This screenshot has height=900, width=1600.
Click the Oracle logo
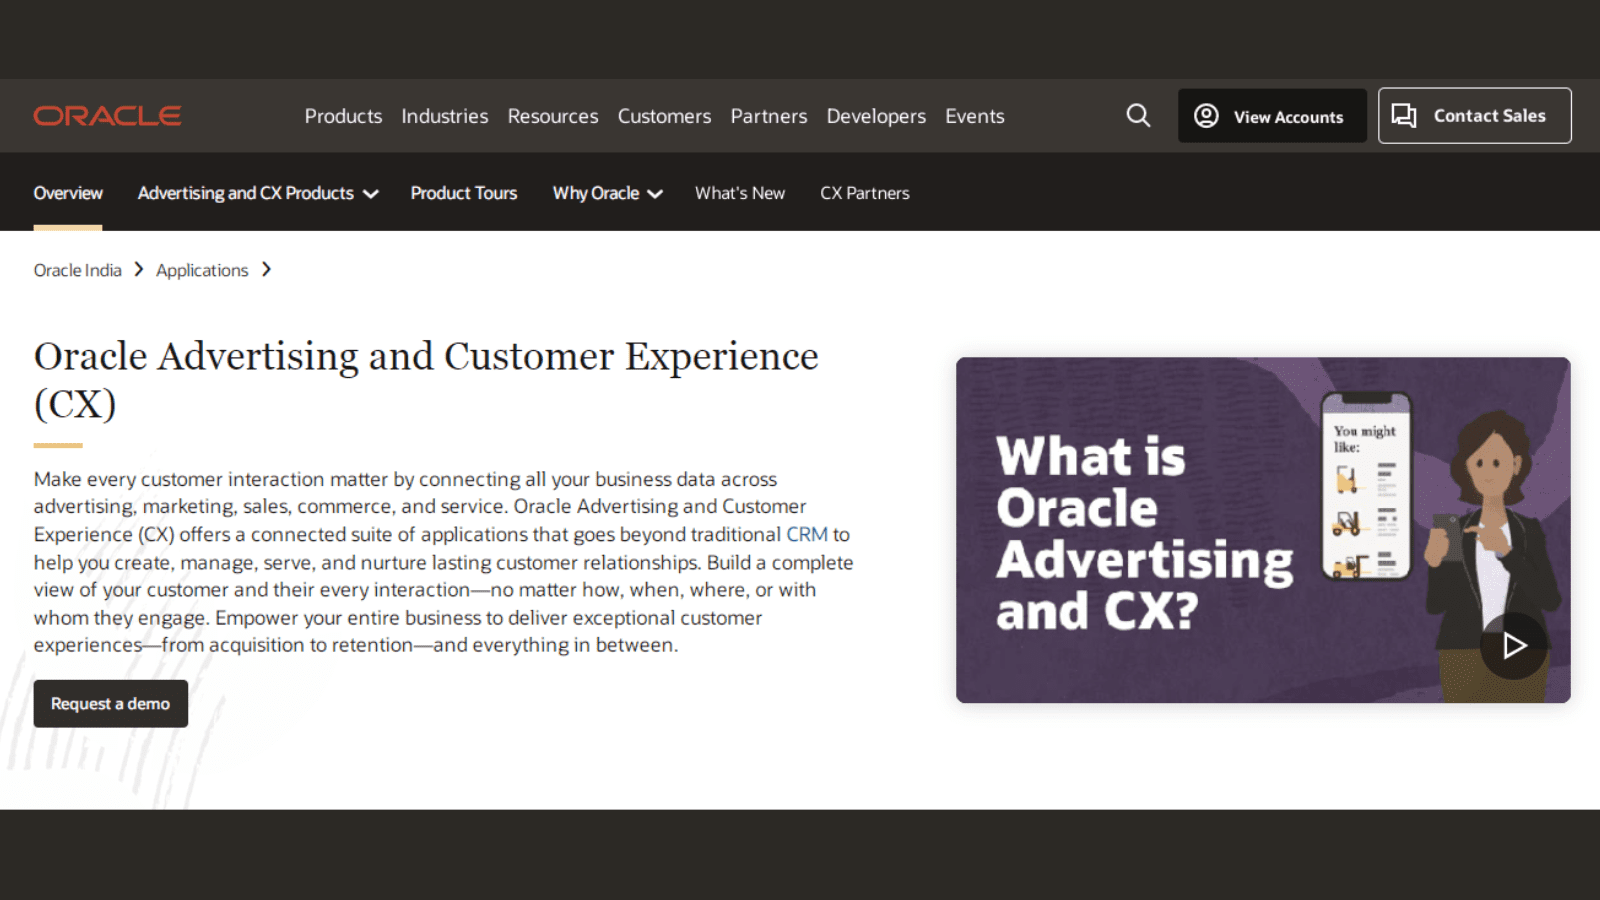pos(107,116)
